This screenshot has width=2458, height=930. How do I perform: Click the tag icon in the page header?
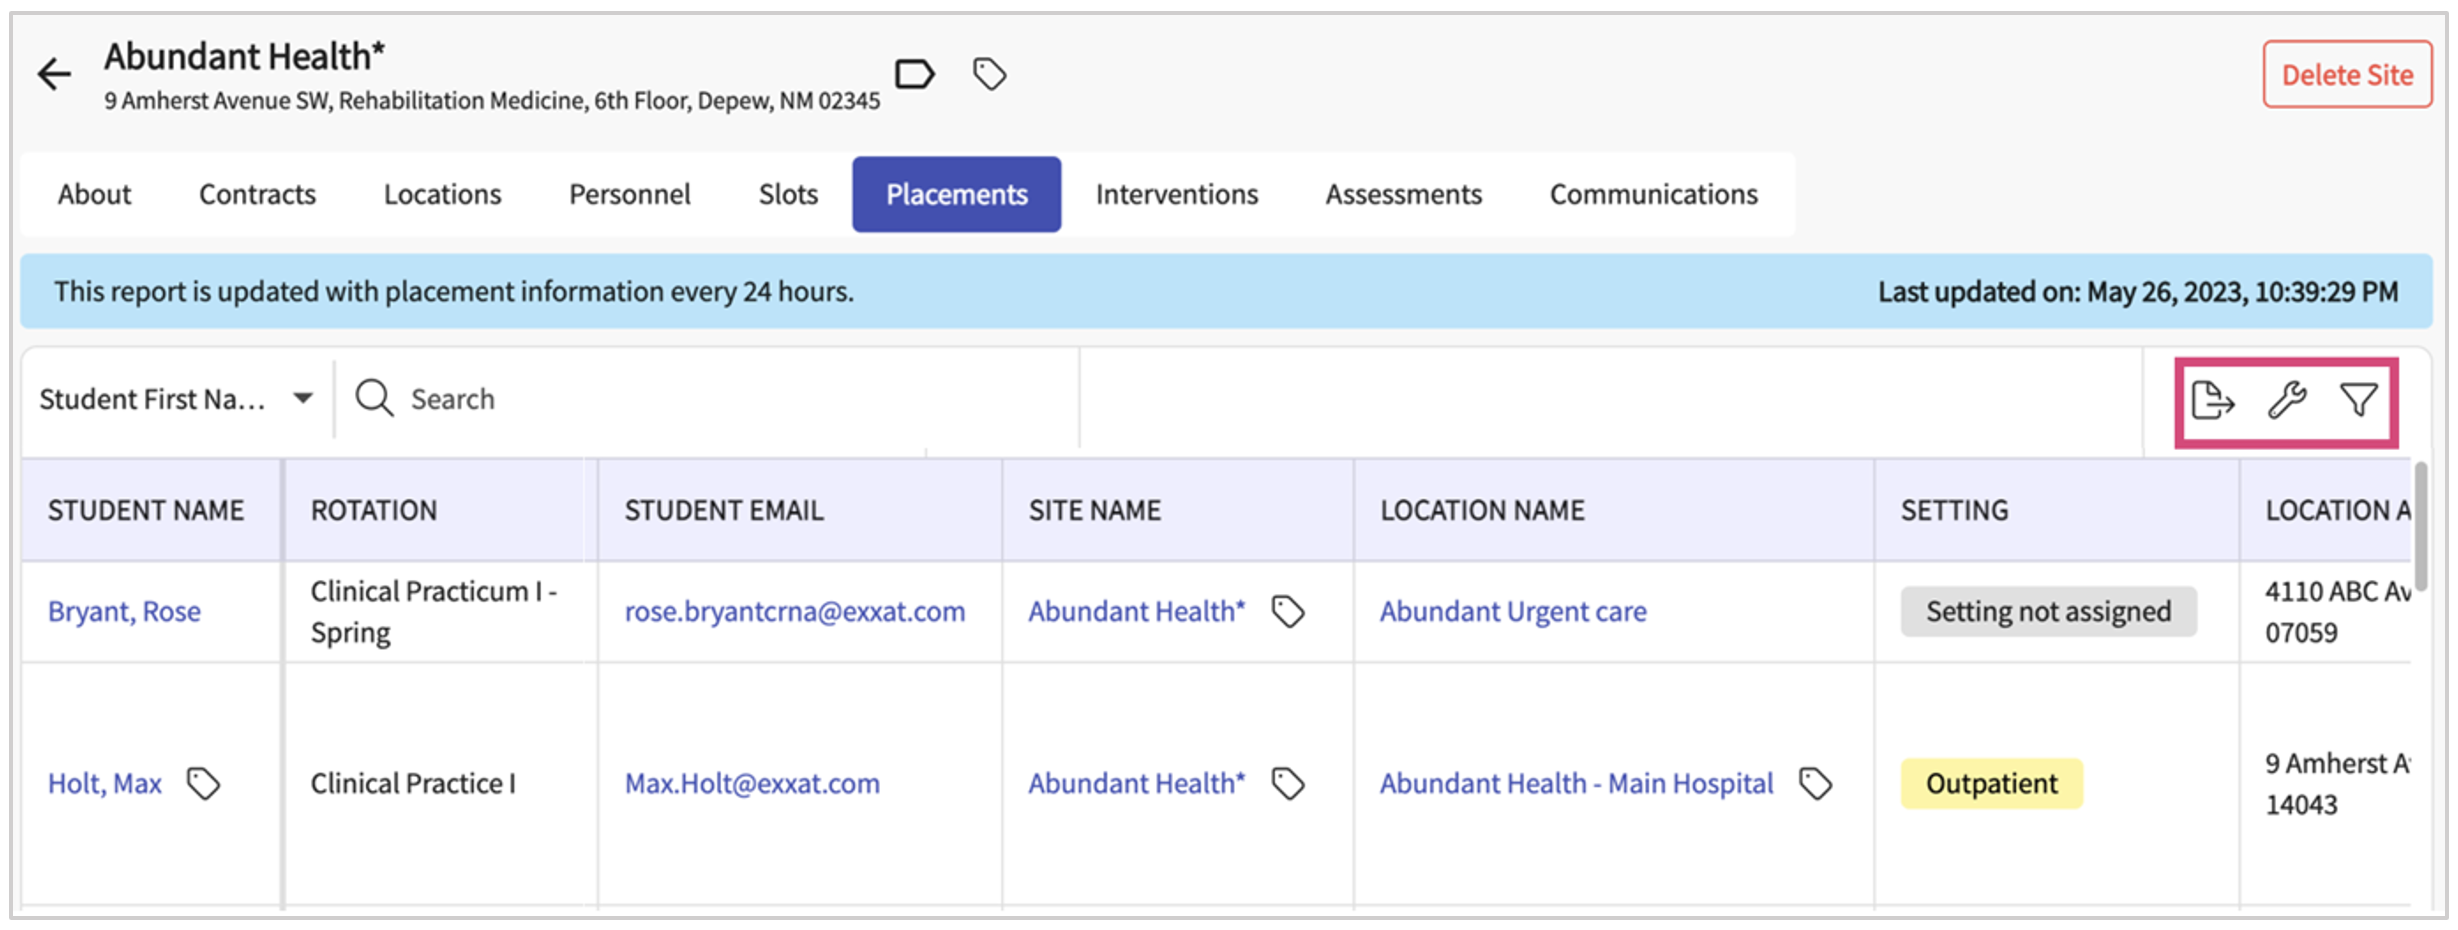click(x=989, y=74)
